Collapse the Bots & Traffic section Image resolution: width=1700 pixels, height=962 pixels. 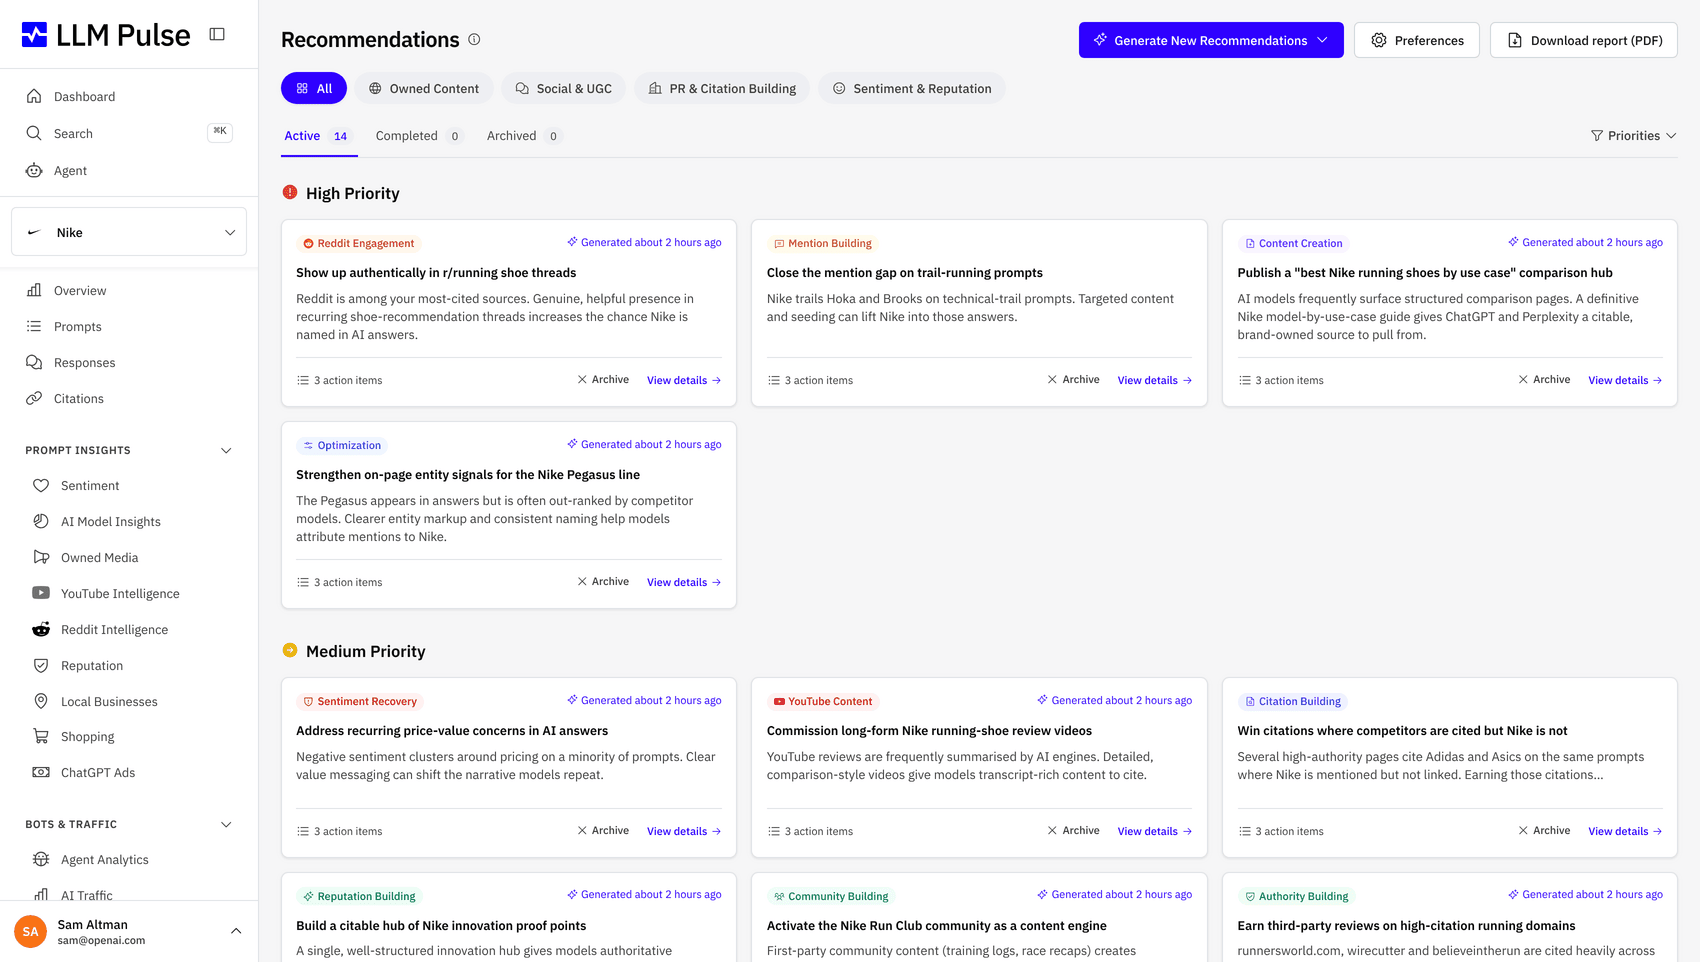(x=226, y=824)
